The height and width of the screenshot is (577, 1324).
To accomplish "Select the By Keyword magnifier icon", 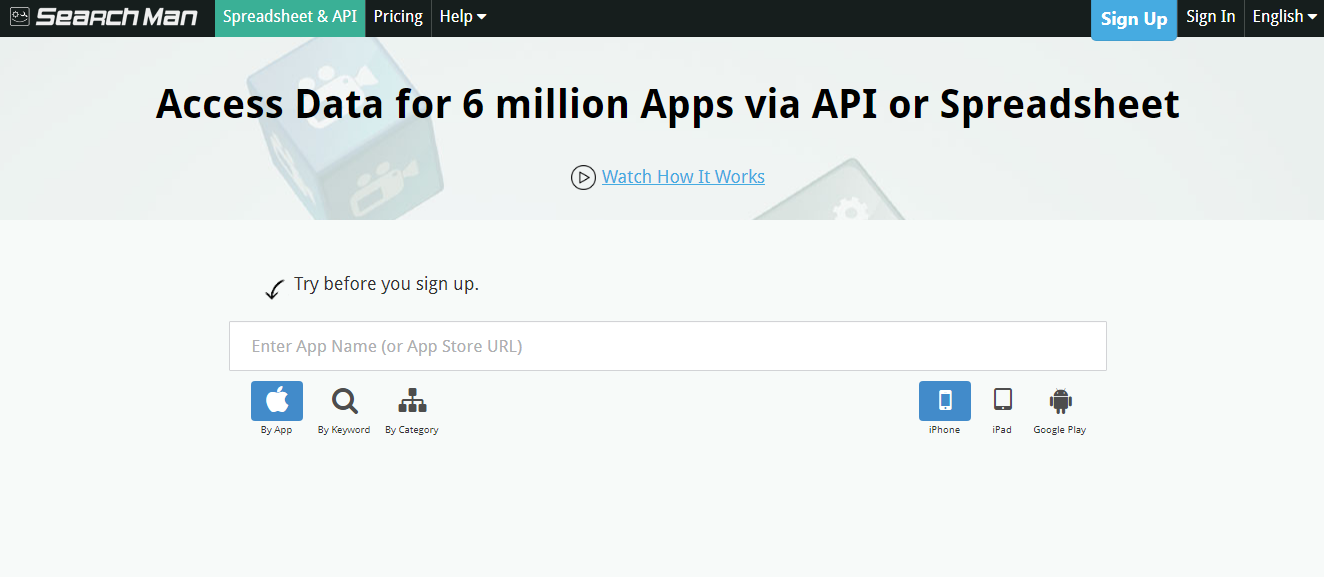I will coord(344,401).
